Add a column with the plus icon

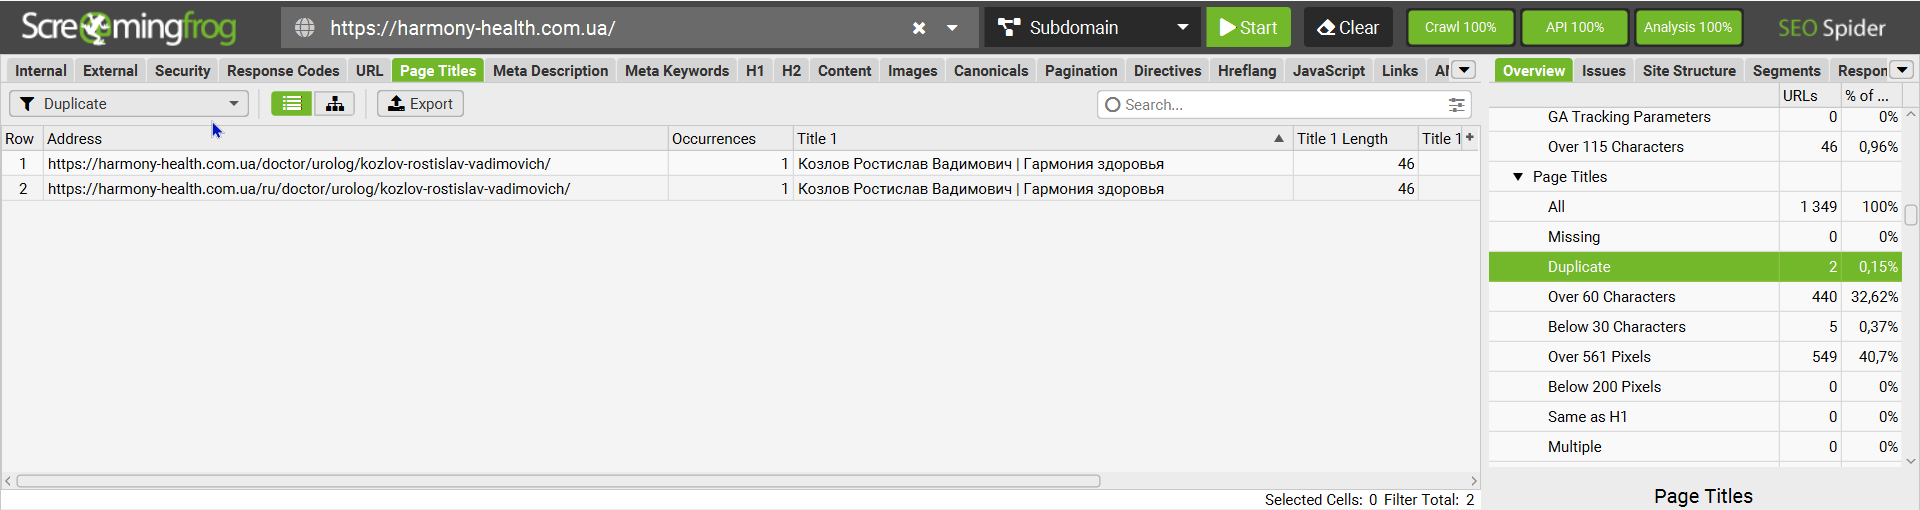point(1470,137)
